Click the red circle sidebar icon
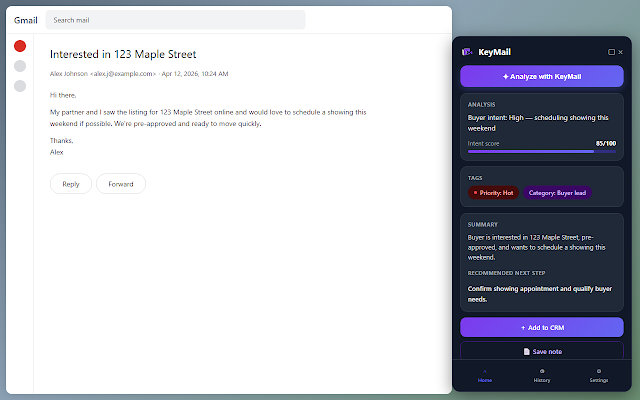This screenshot has height=400, width=640. point(20,46)
